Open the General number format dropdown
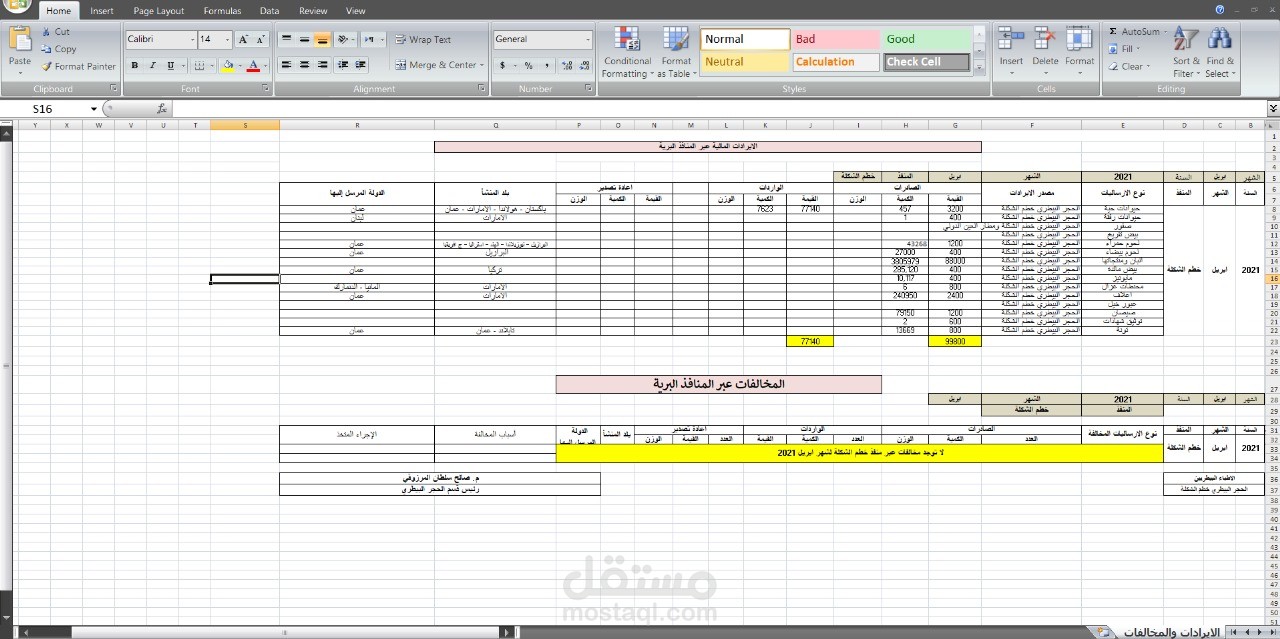The width and height of the screenshot is (1280, 639). [x=588, y=40]
